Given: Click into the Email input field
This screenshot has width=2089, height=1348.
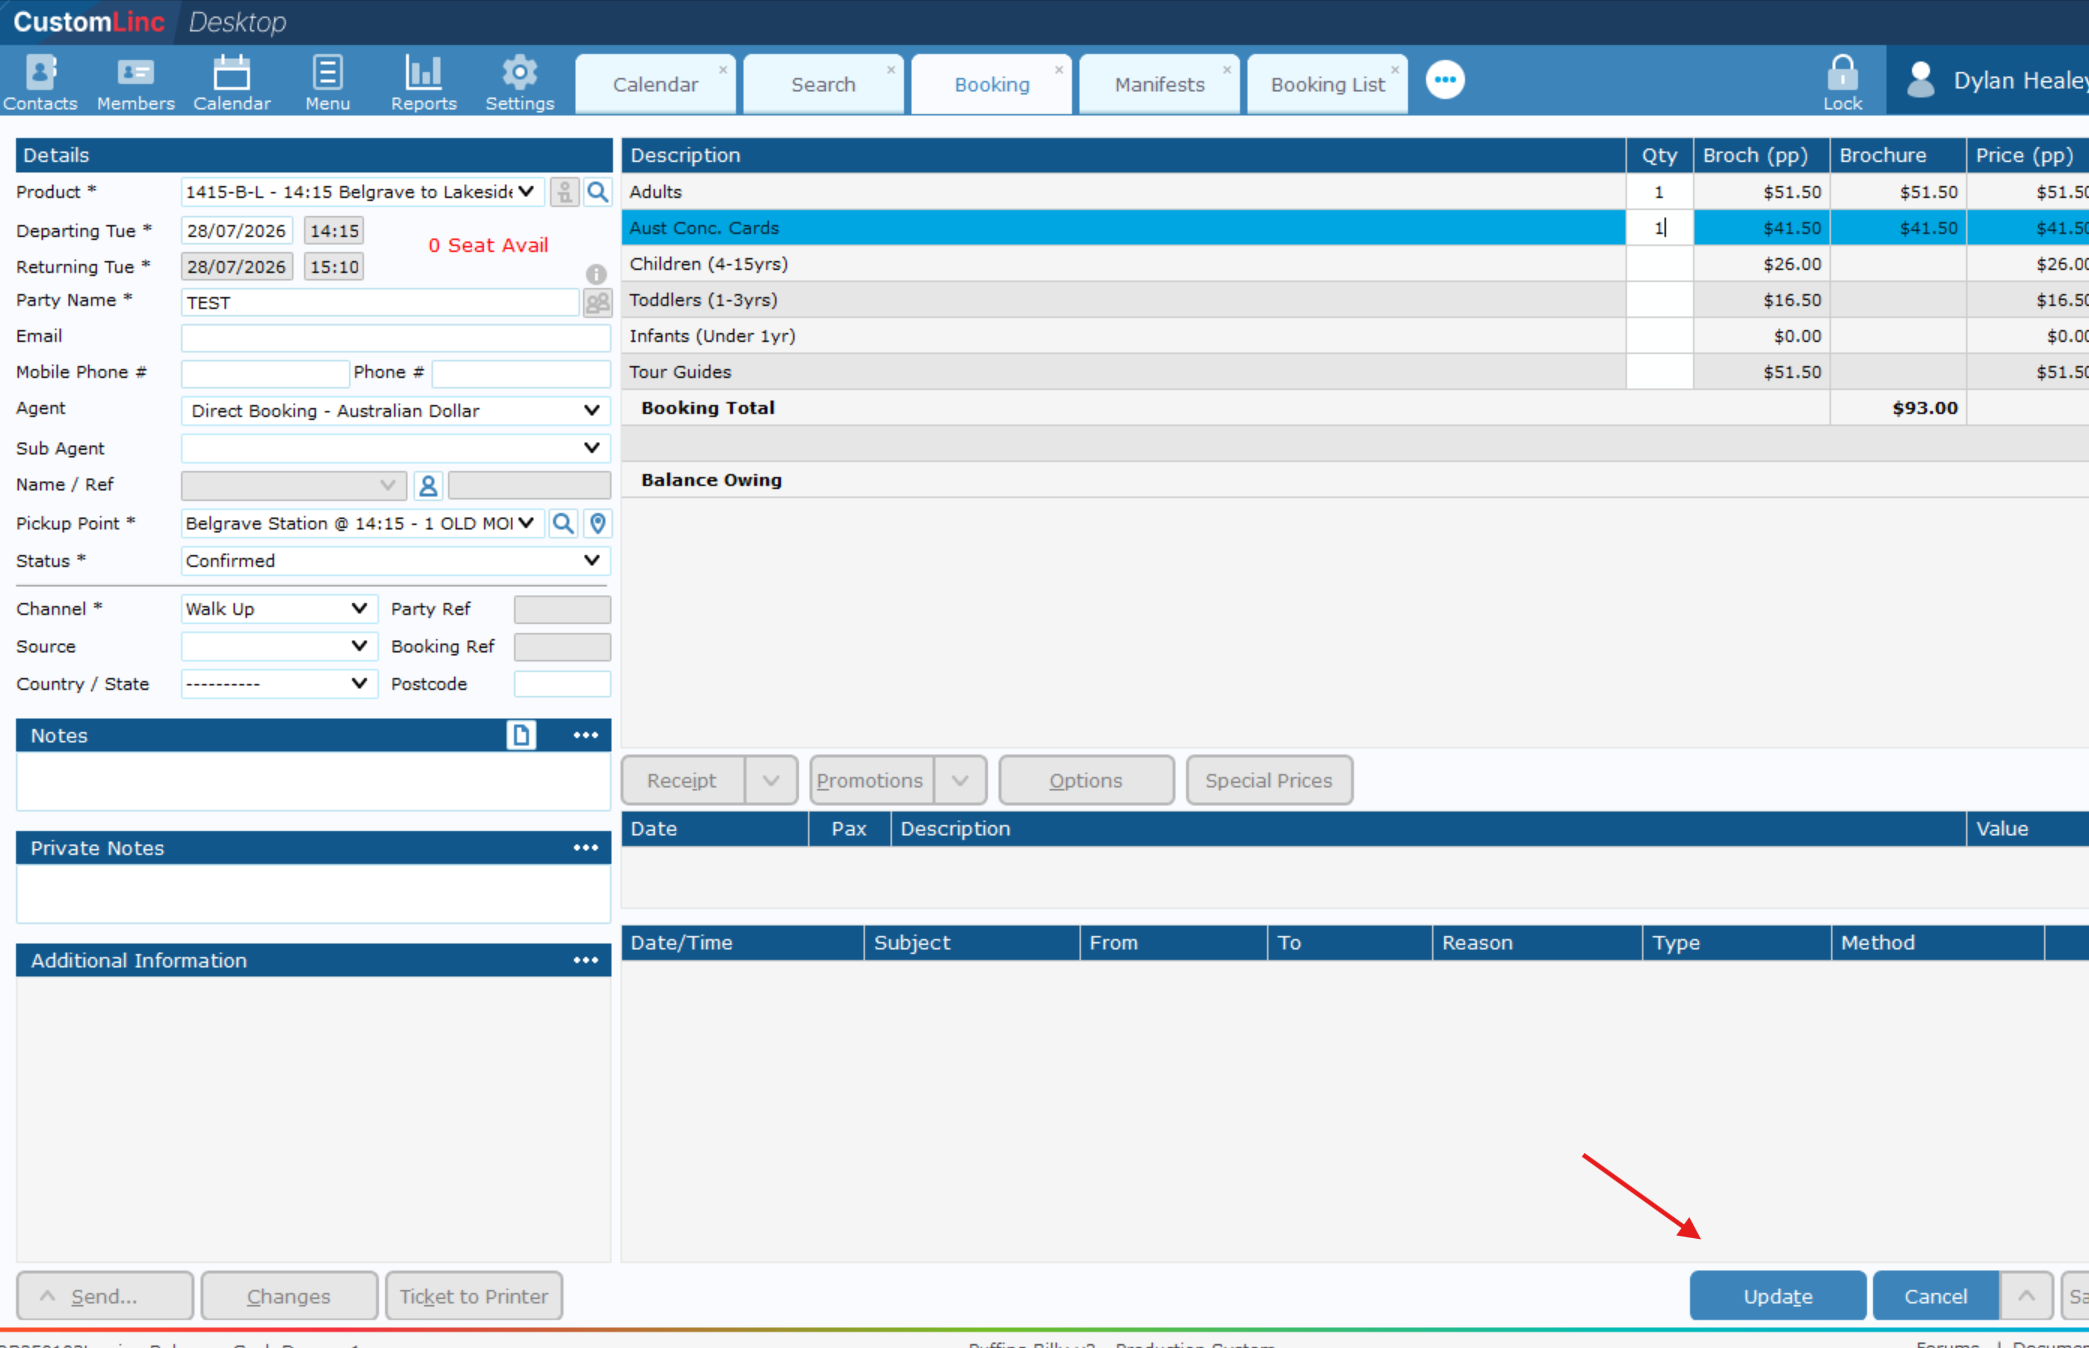Looking at the screenshot, I should point(395,337).
